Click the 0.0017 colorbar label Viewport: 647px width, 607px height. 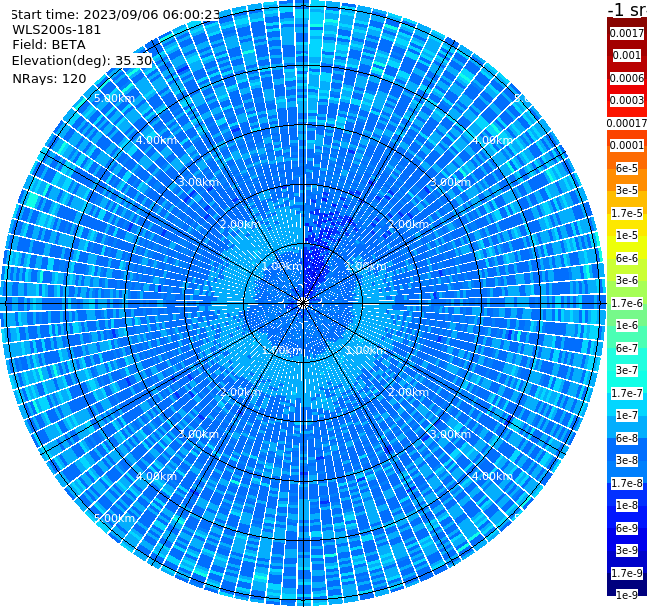627,33
